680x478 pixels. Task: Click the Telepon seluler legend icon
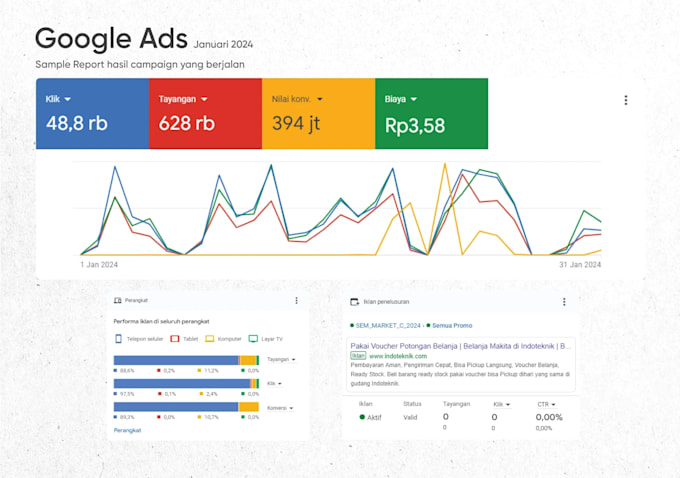coord(118,339)
